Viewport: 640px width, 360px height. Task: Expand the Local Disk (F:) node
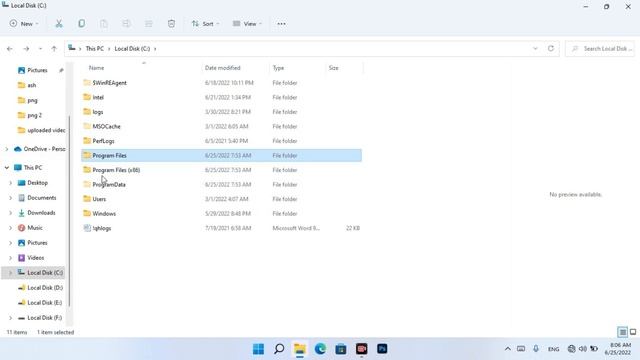(x=11, y=318)
